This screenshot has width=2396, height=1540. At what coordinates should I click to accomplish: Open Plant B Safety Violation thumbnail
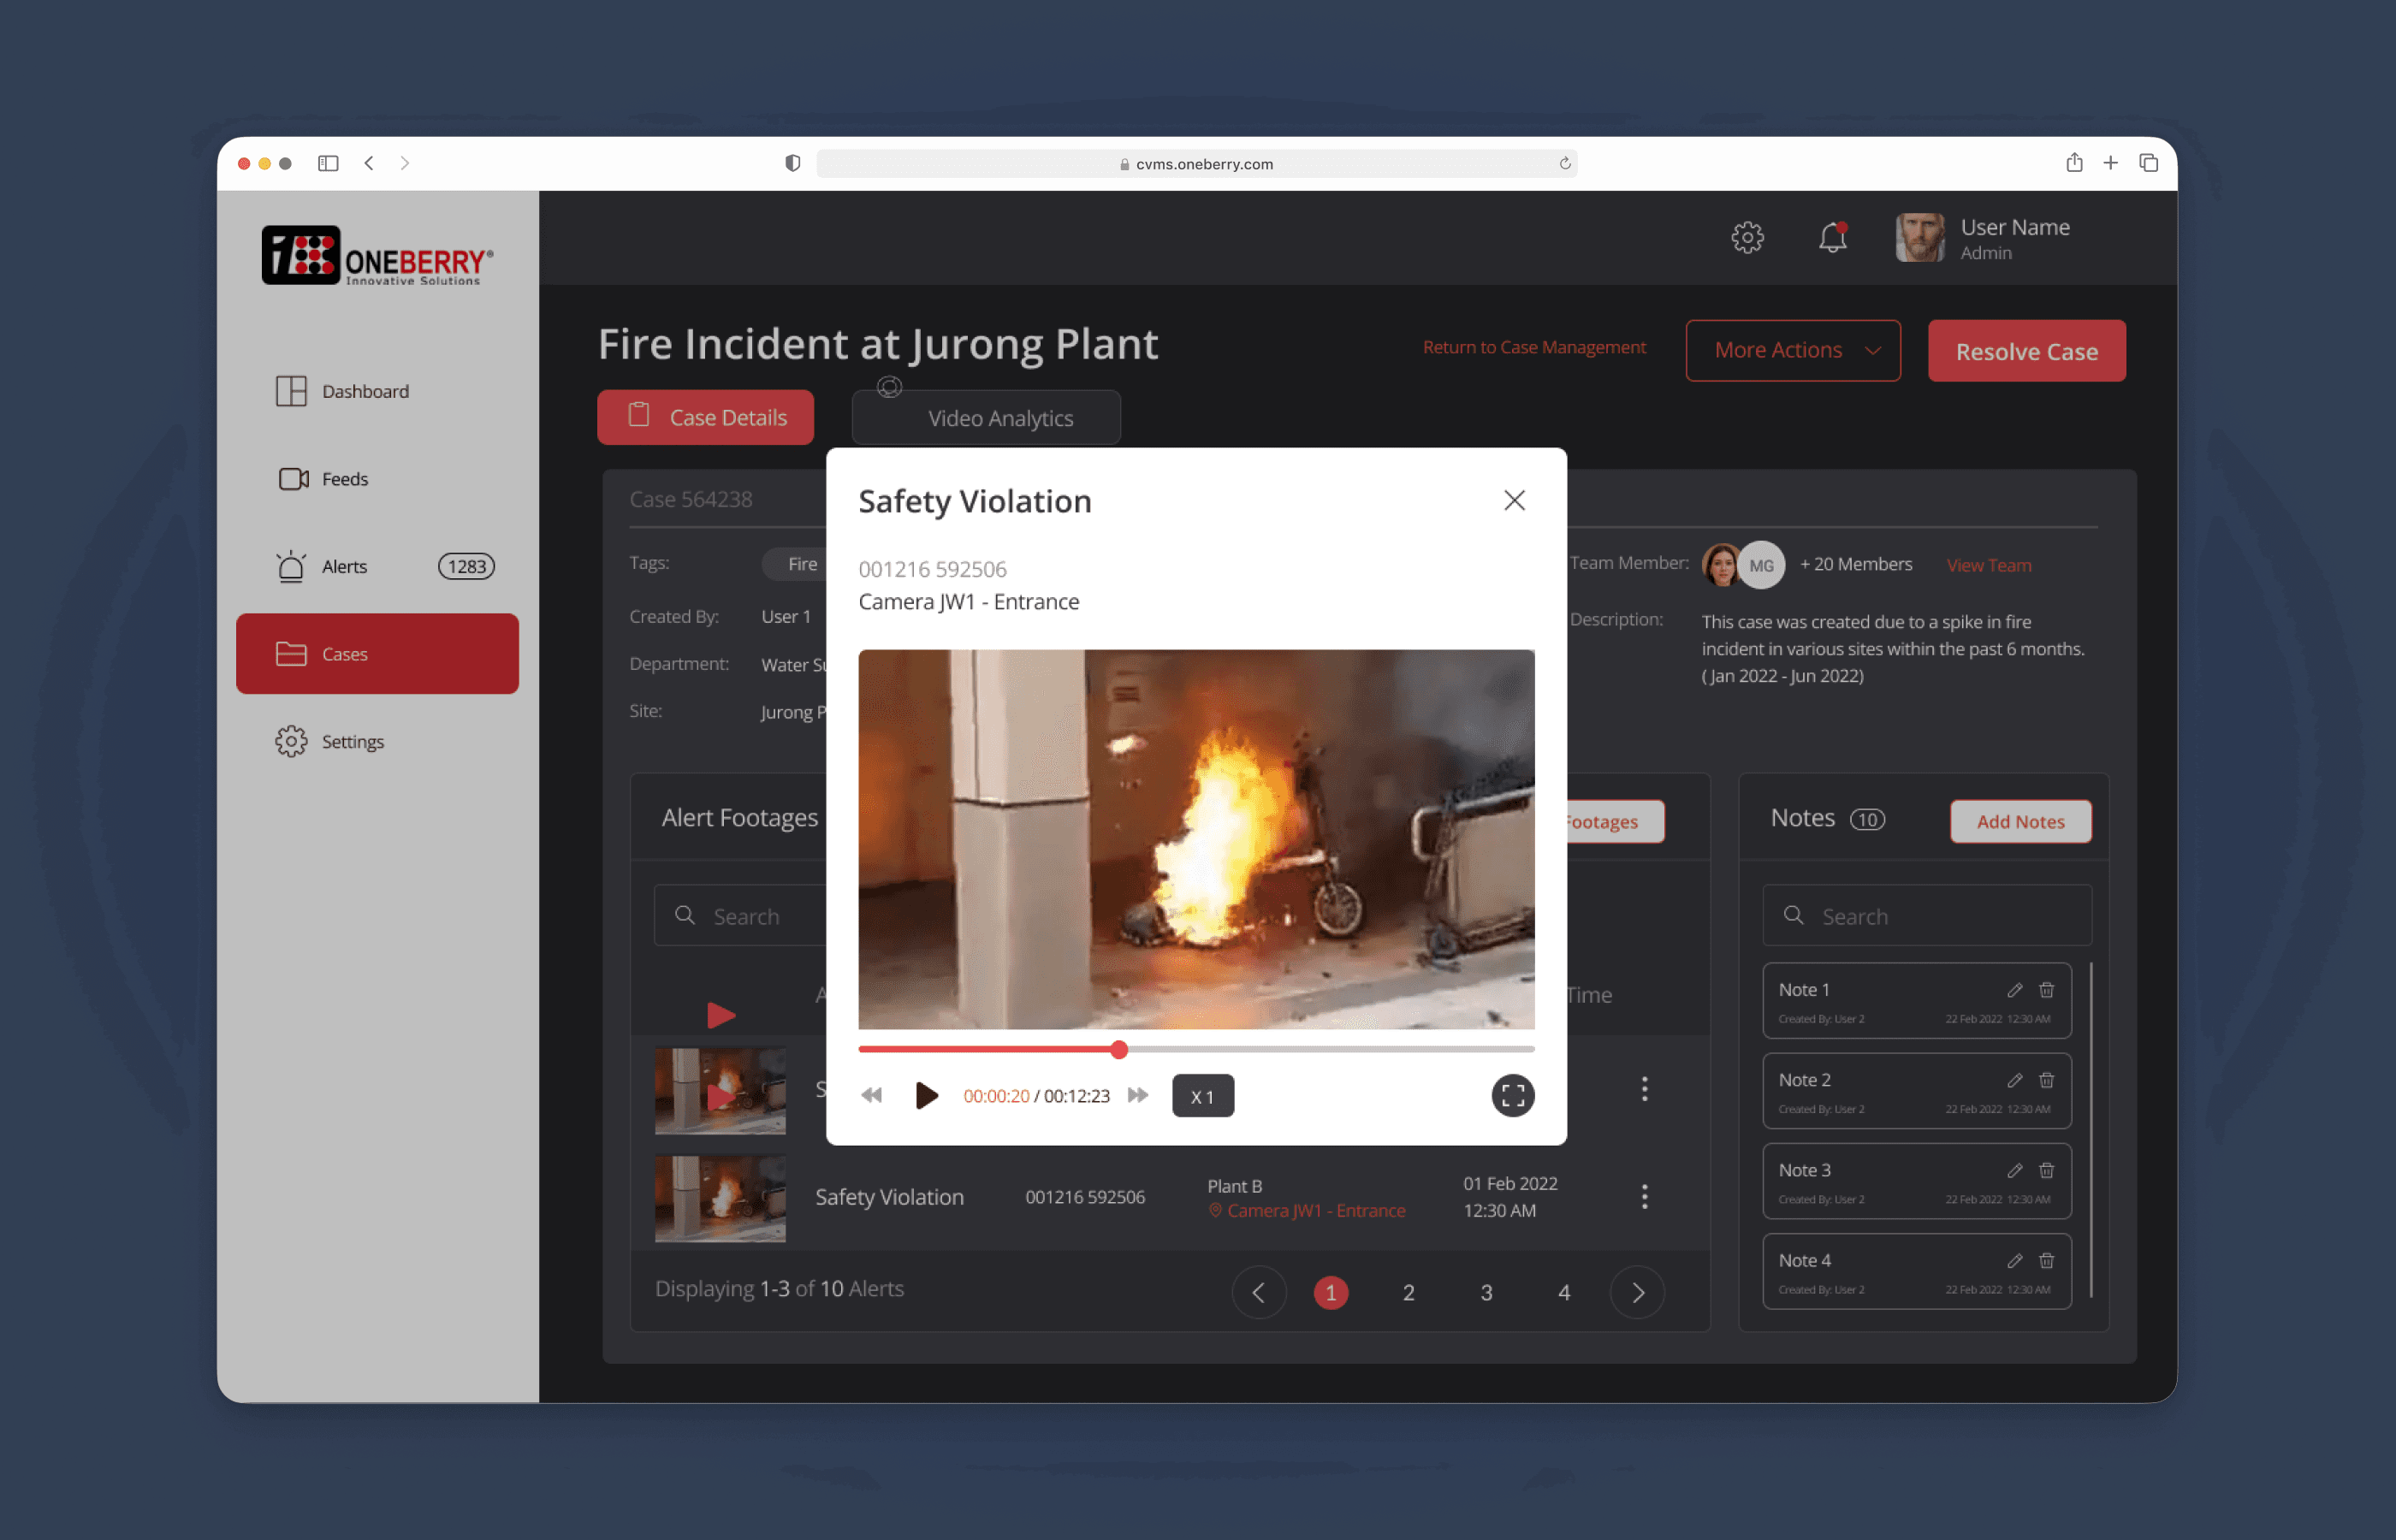[720, 1199]
